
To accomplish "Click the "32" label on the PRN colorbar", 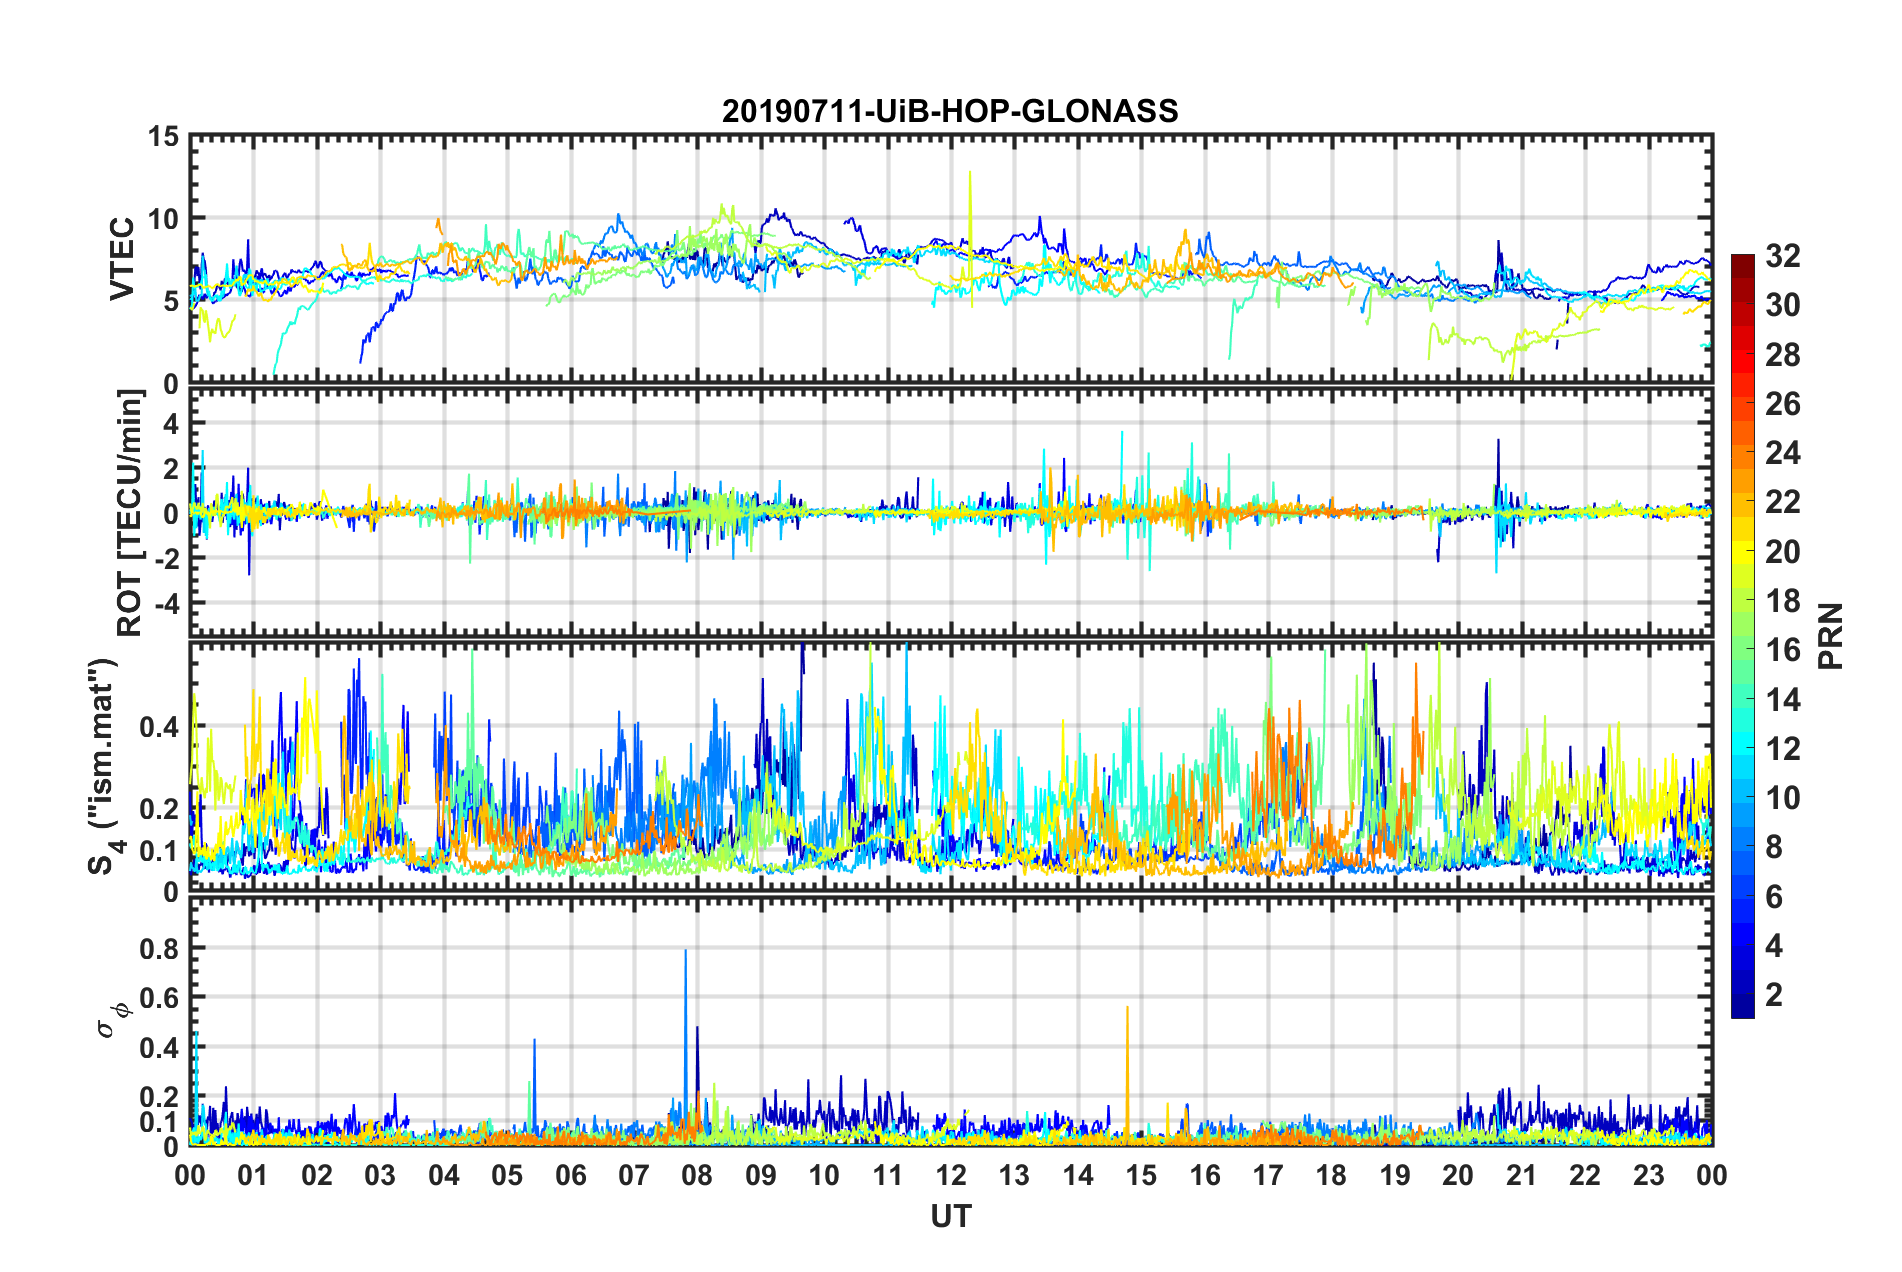I will (x=1782, y=256).
